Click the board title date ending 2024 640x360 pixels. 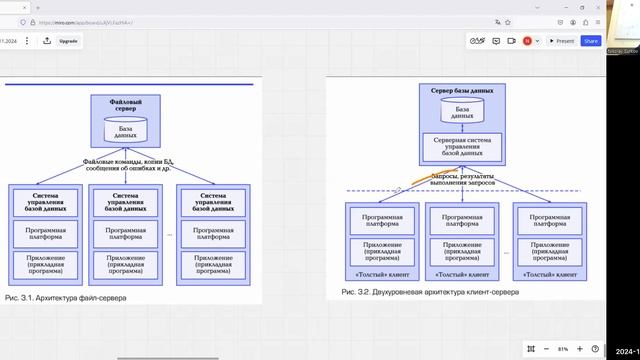coord(8,41)
